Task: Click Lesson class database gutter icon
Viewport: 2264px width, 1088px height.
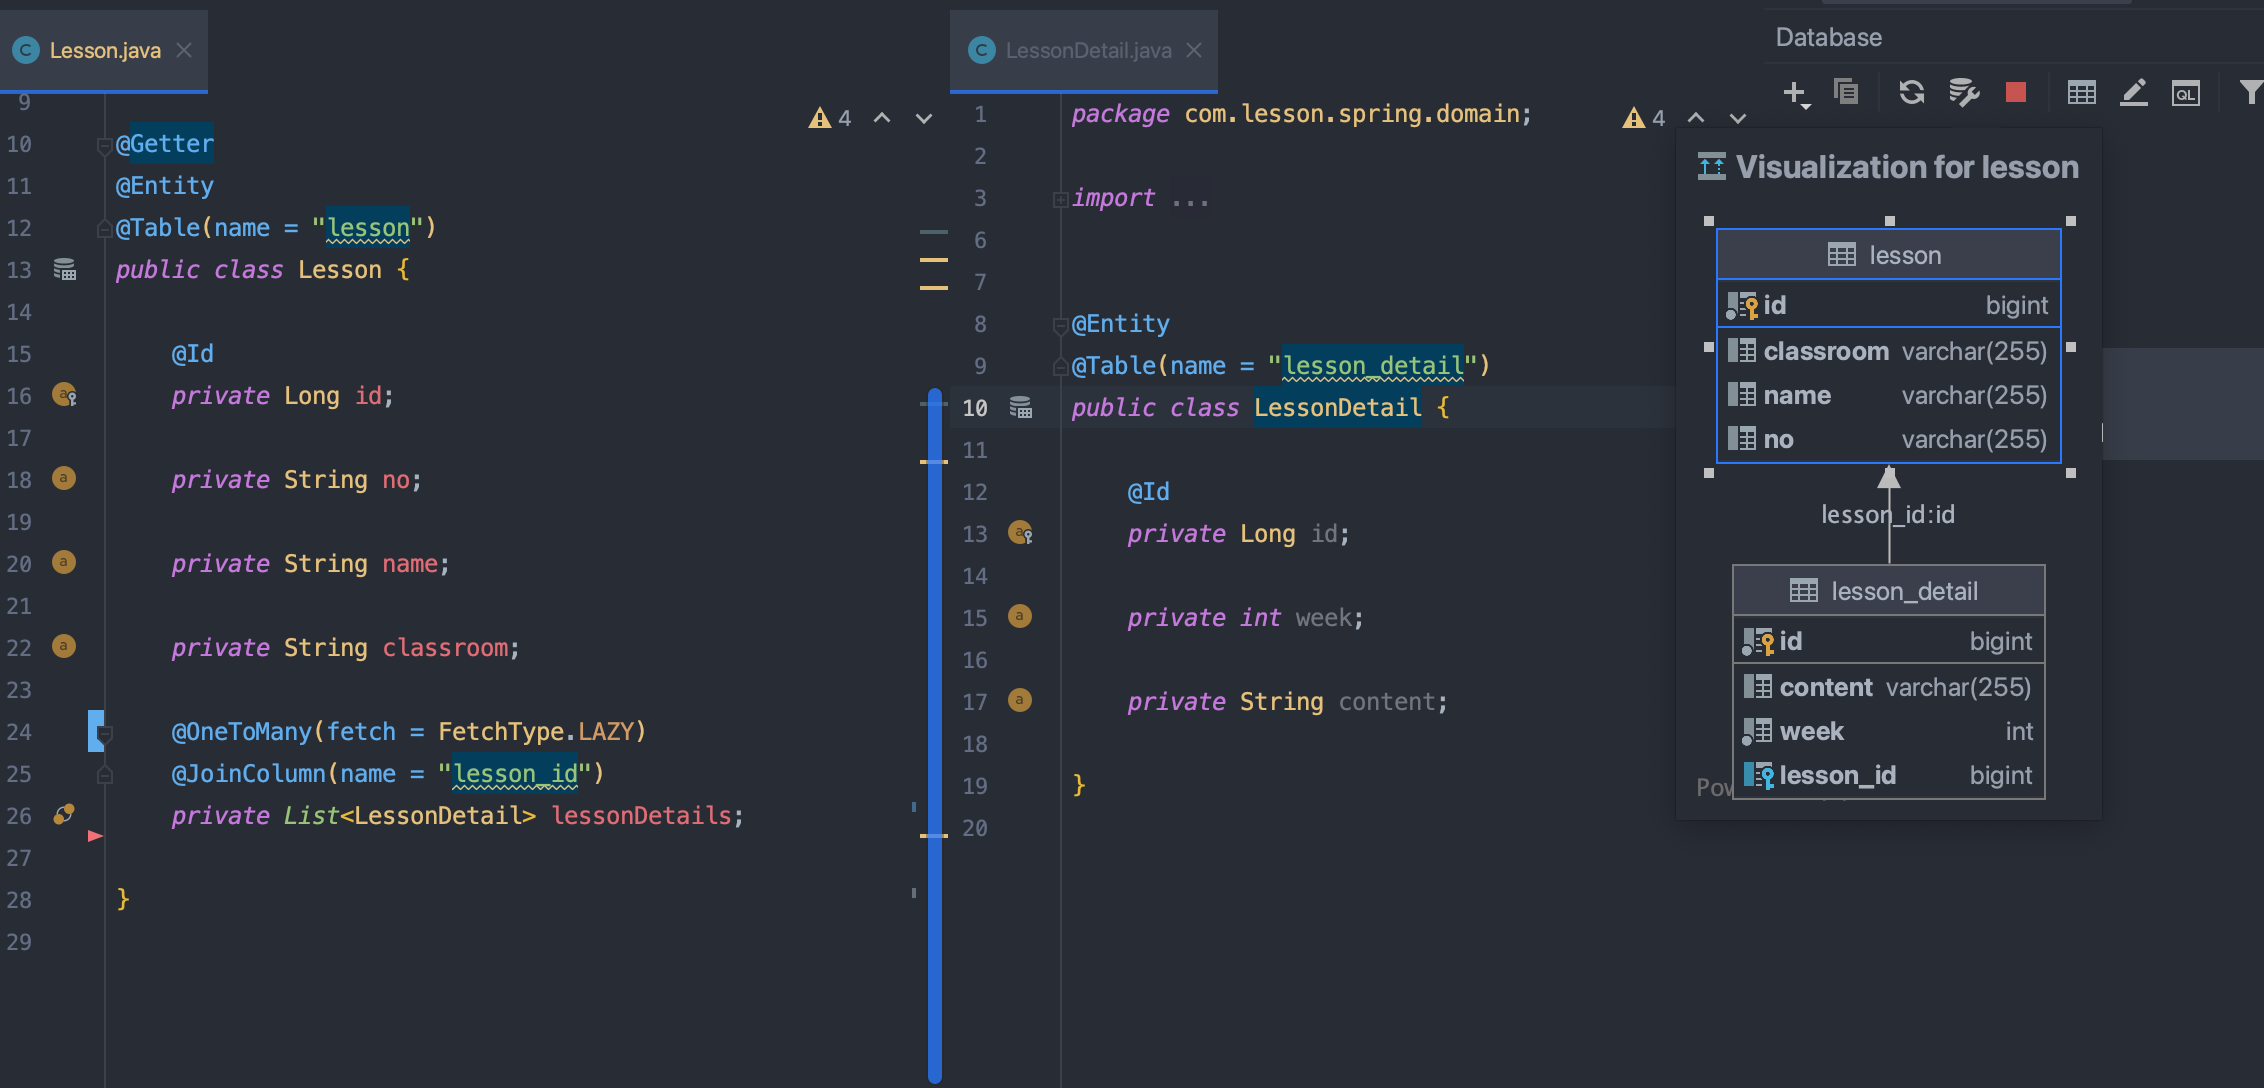Action: [65, 270]
